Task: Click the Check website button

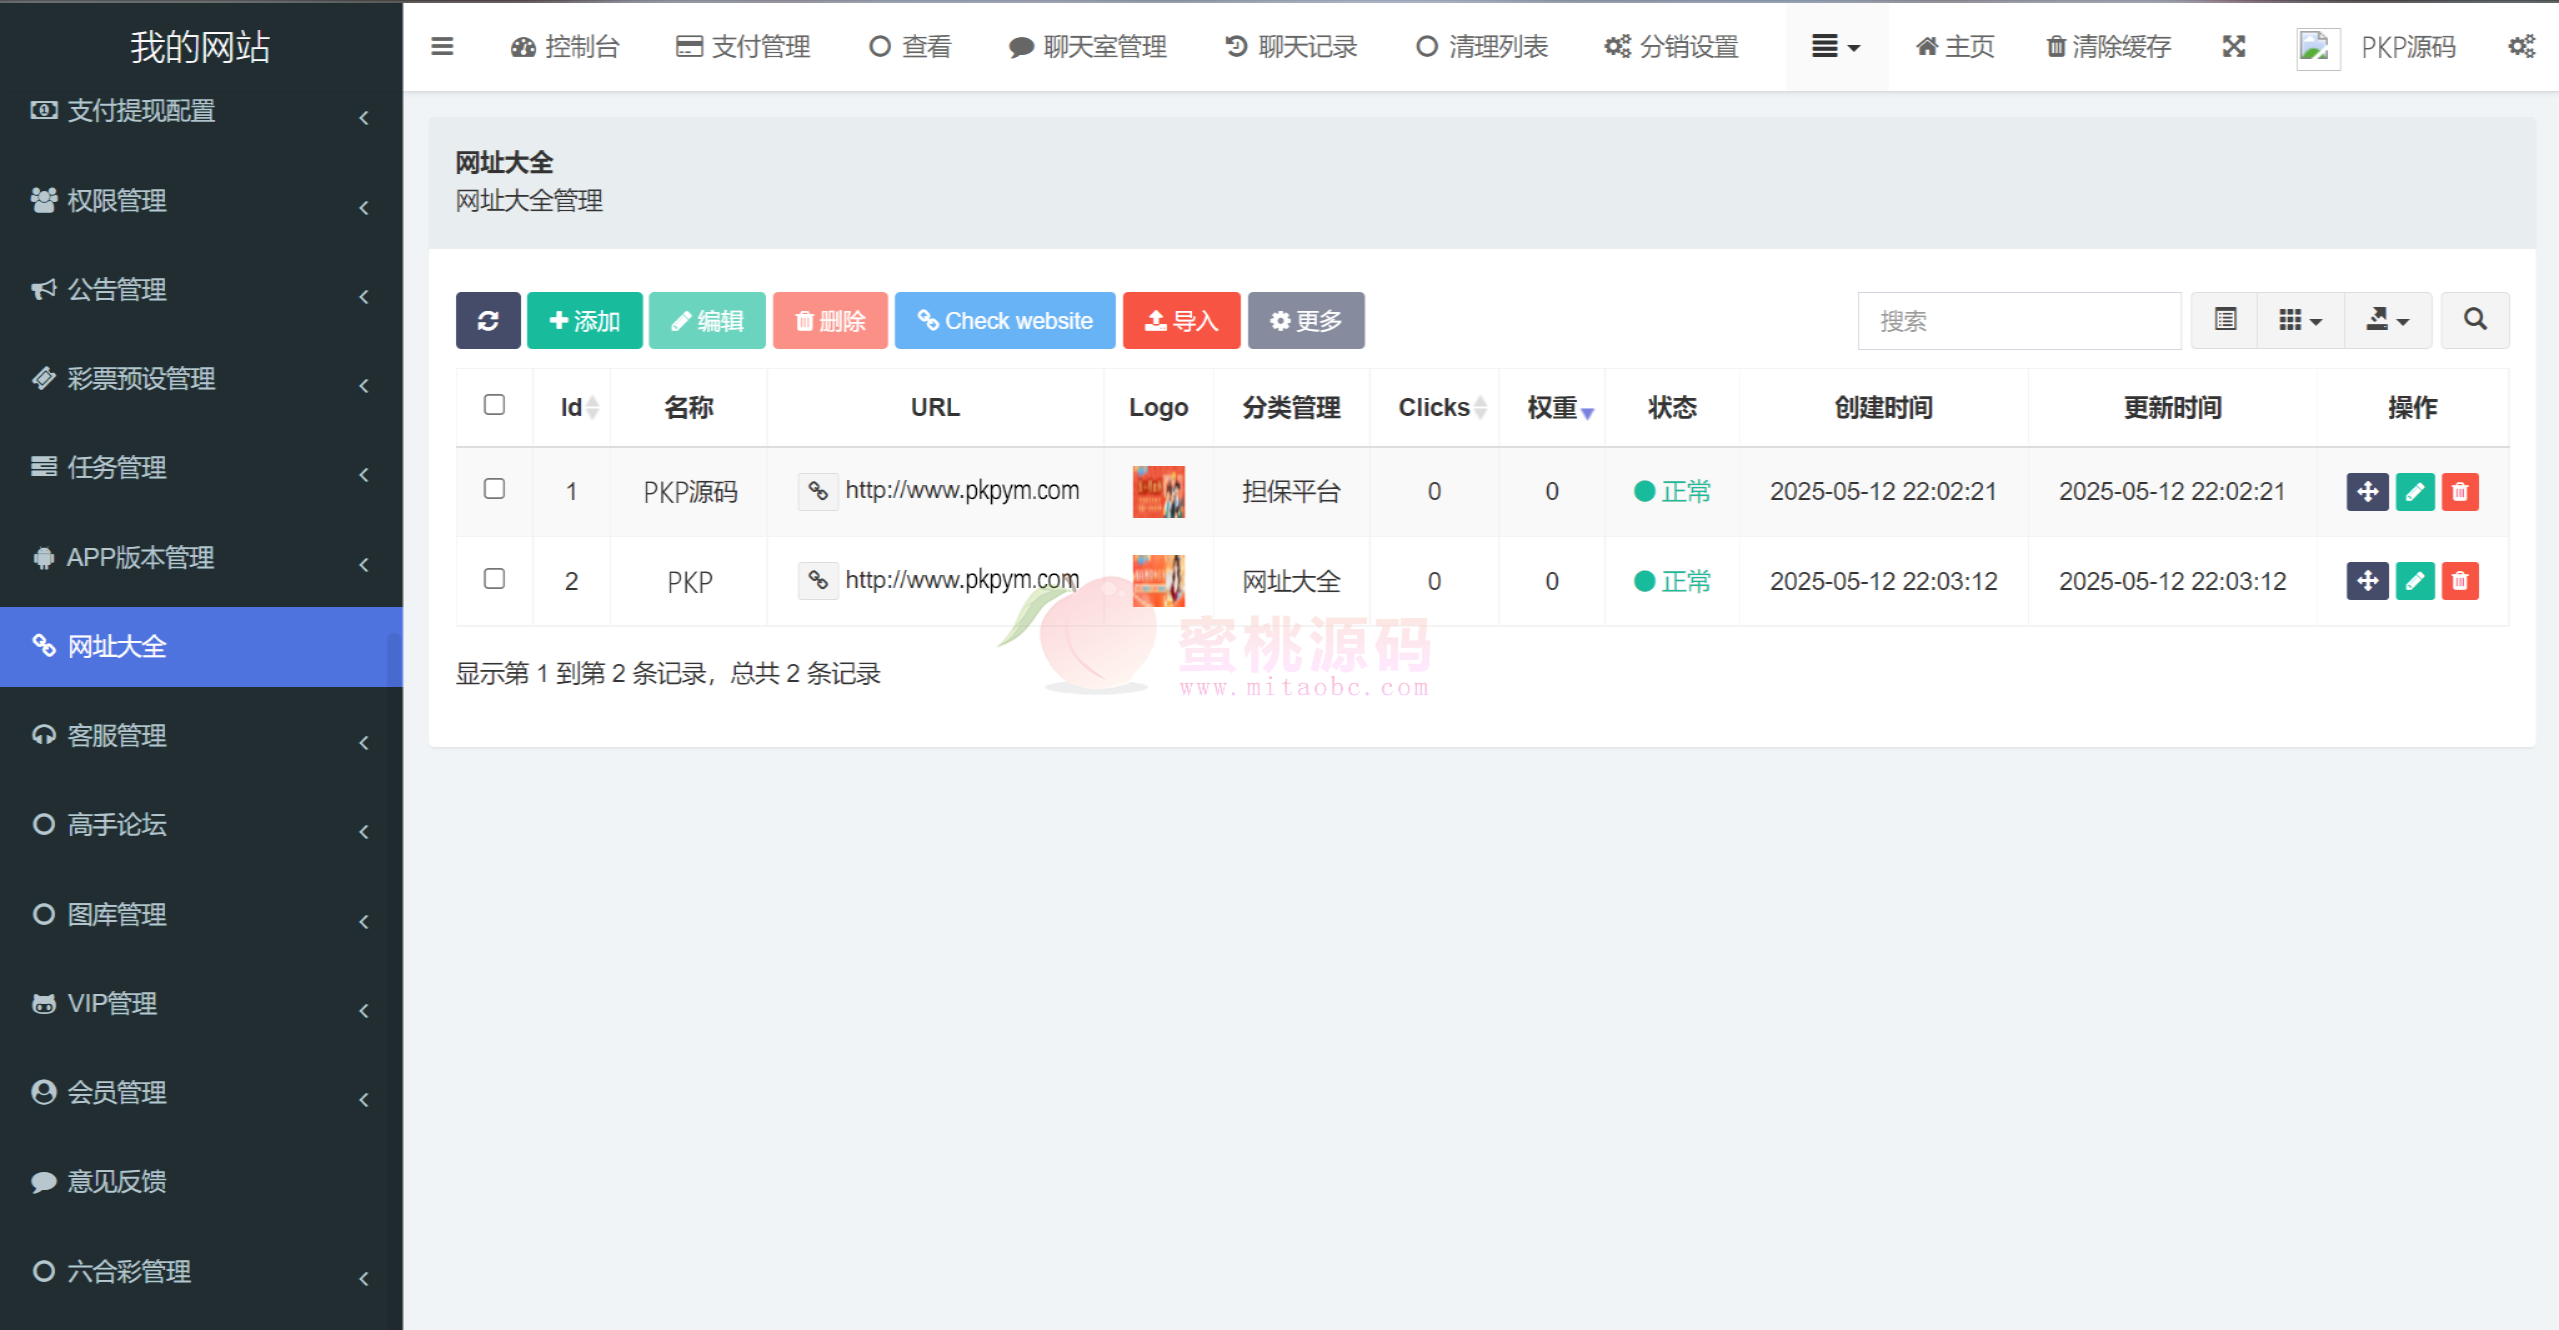Action: (x=1005, y=321)
